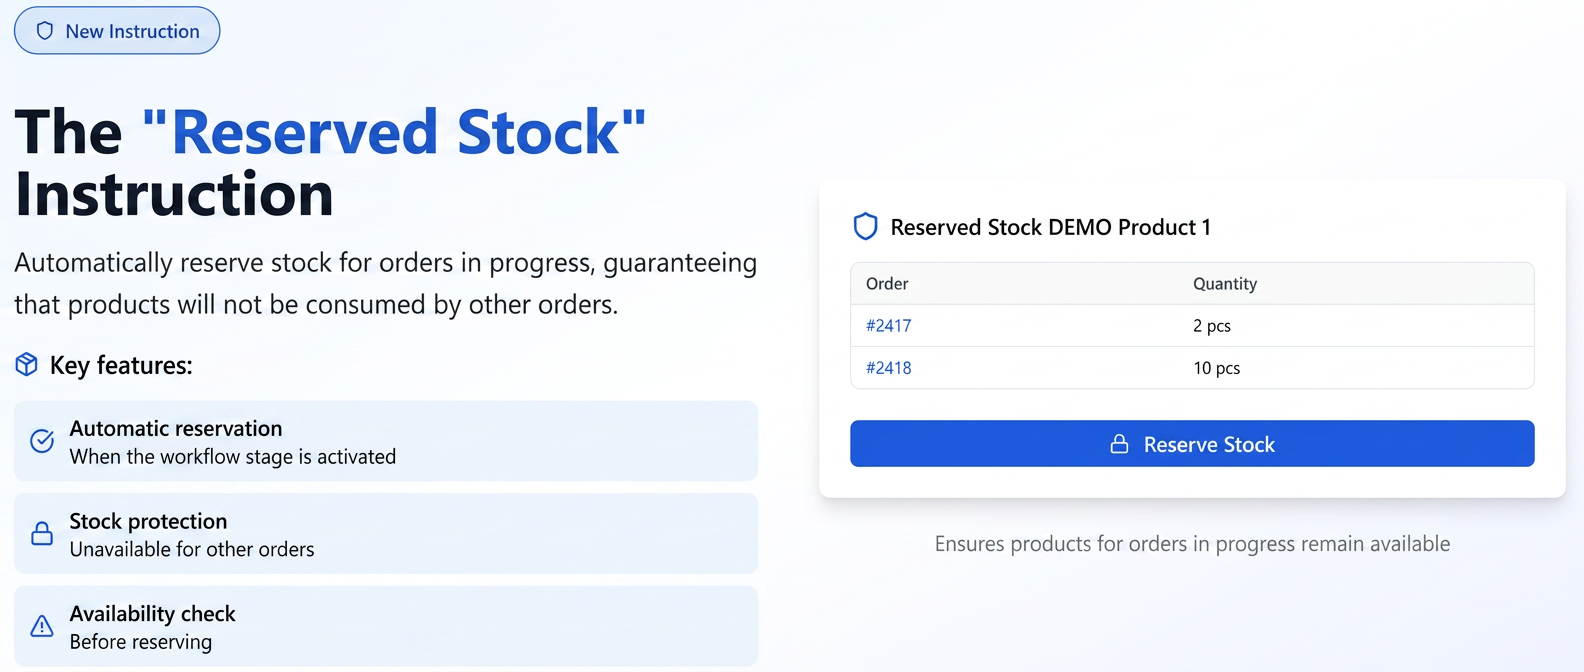Click the cube icon beside Key features

27,365
